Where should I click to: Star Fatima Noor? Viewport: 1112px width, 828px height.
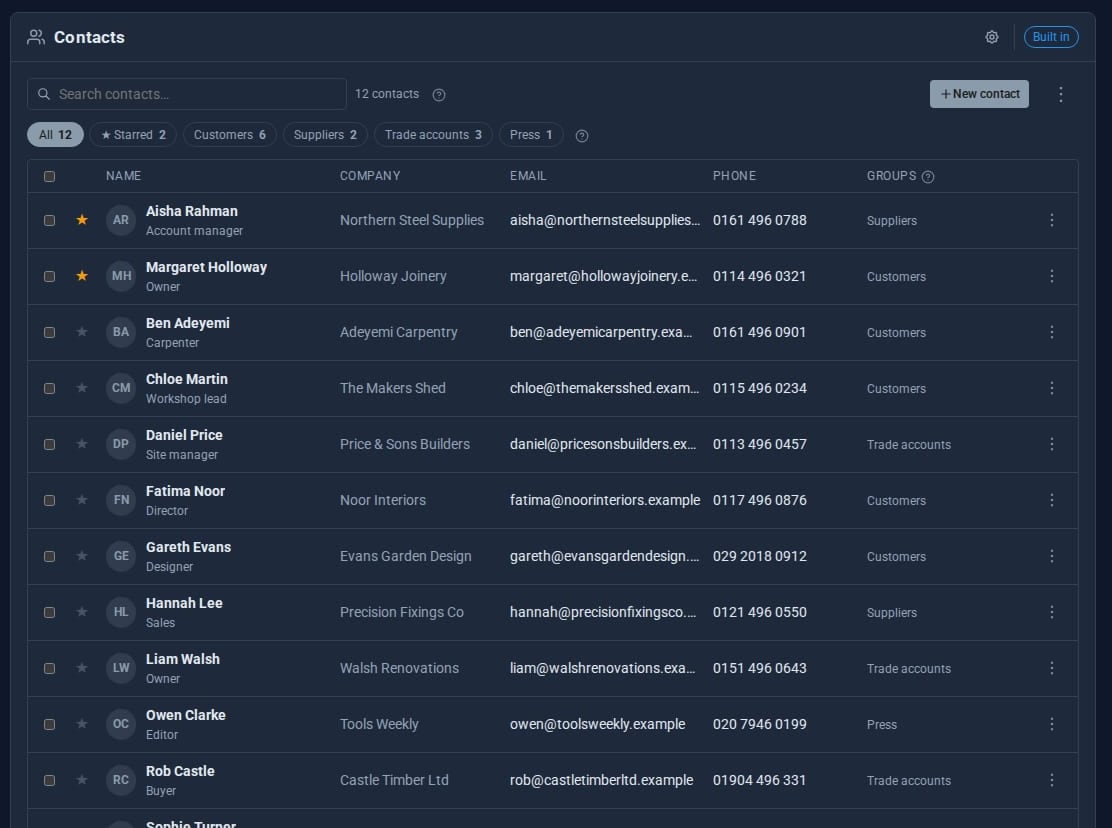[x=82, y=500]
